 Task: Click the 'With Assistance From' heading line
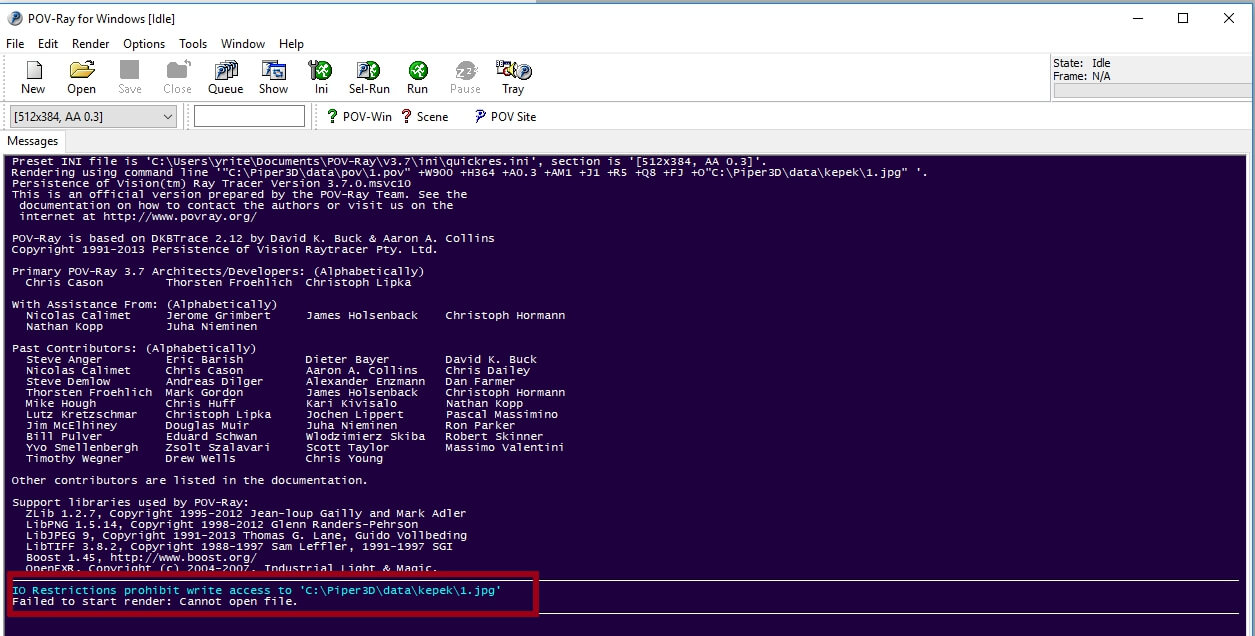(144, 304)
